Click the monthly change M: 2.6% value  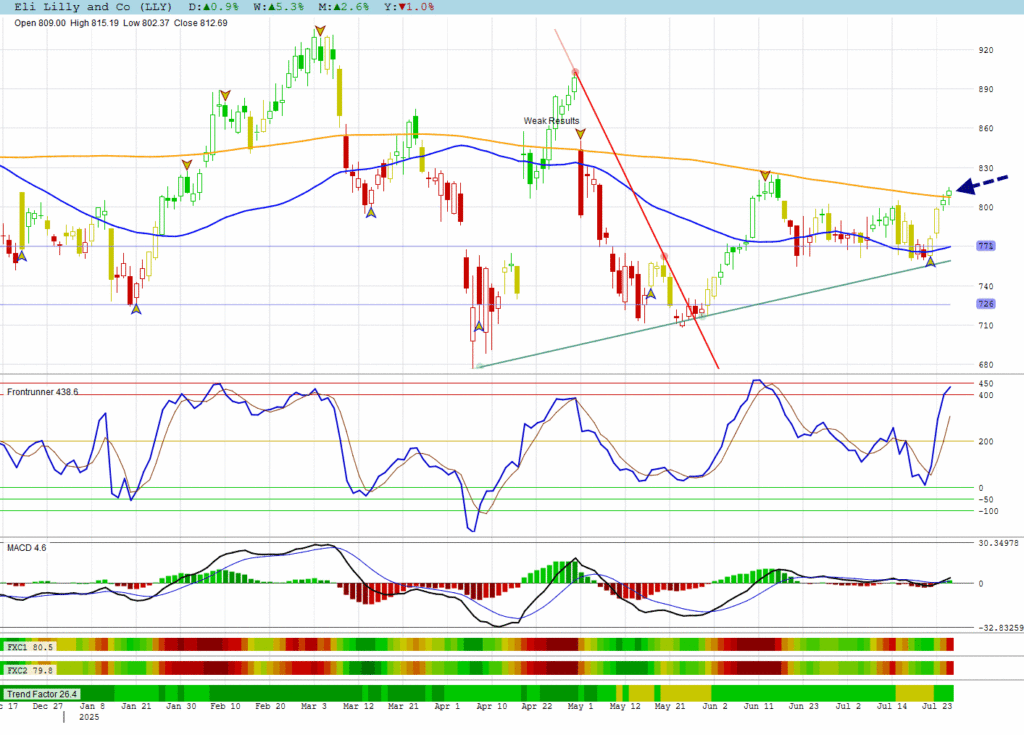(x=344, y=7)
